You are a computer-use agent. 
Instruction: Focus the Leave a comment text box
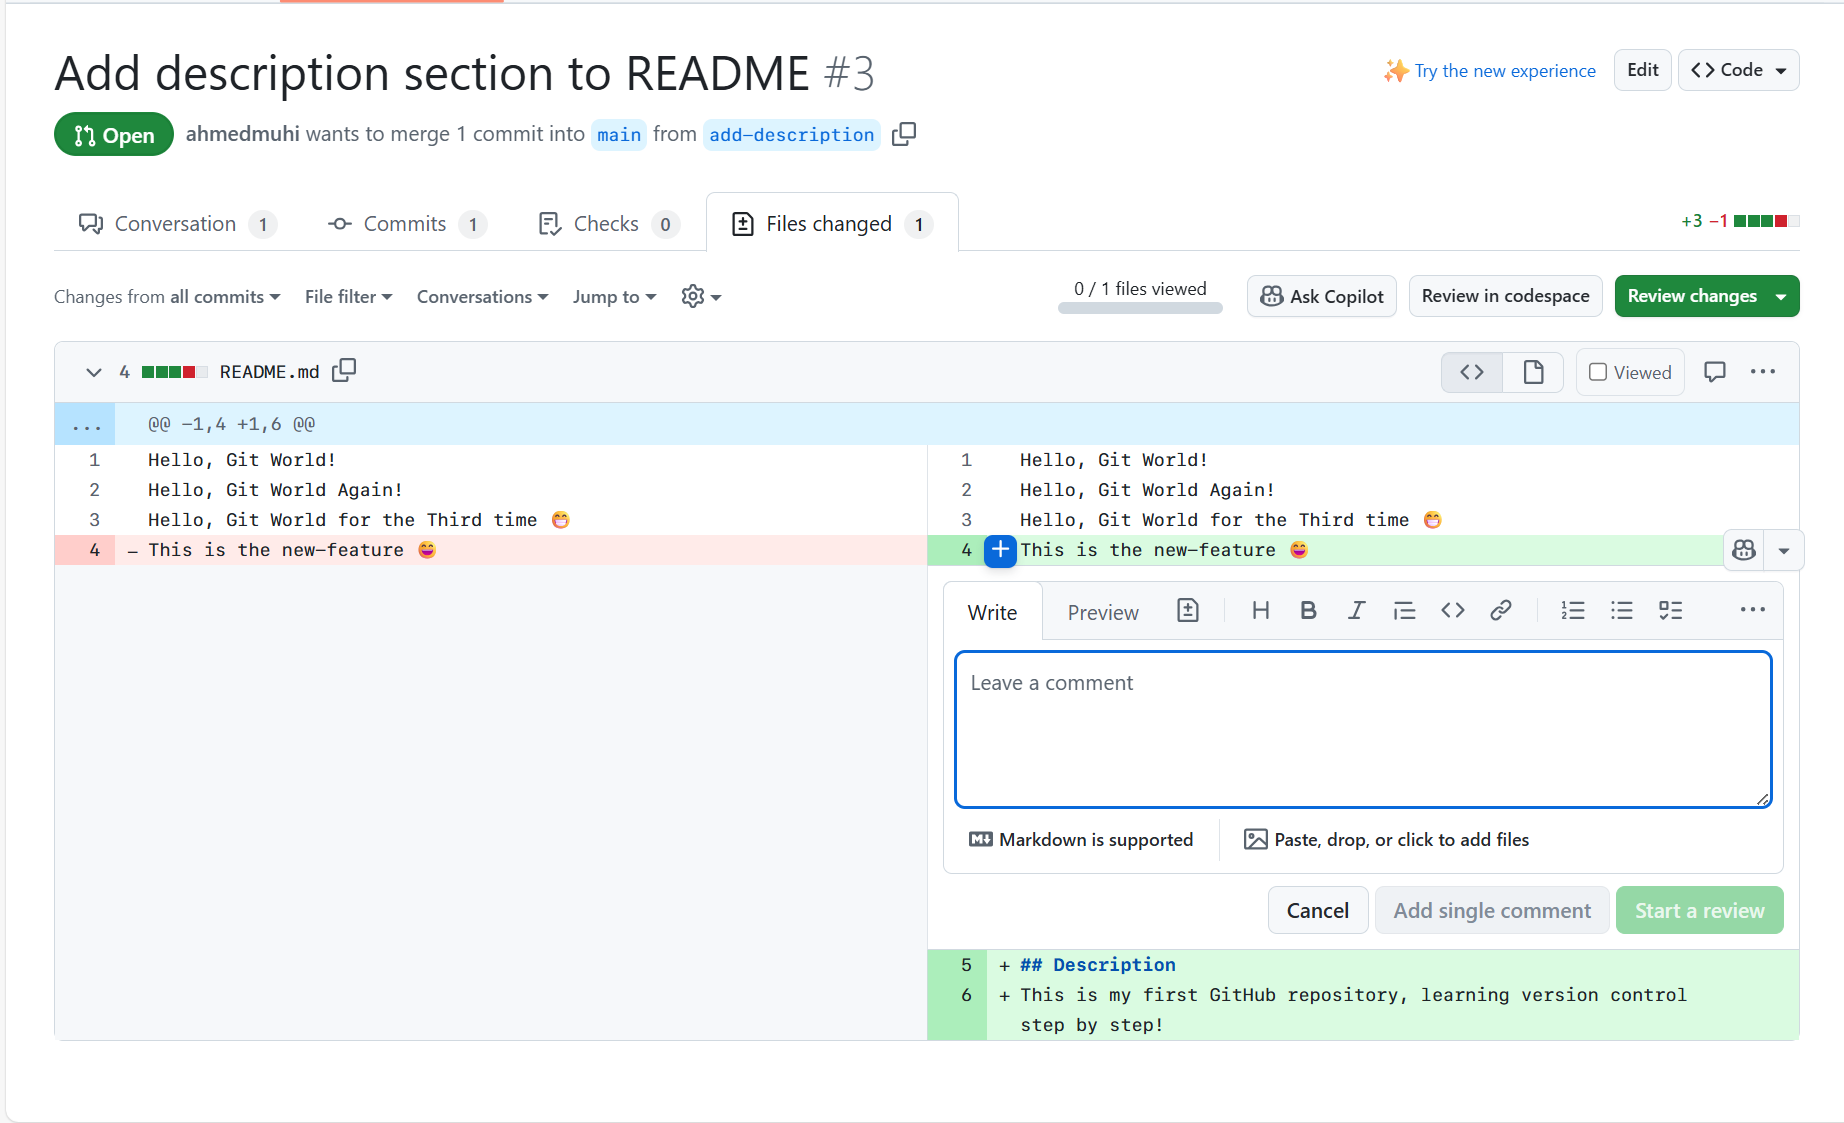tap(1362, 729)
